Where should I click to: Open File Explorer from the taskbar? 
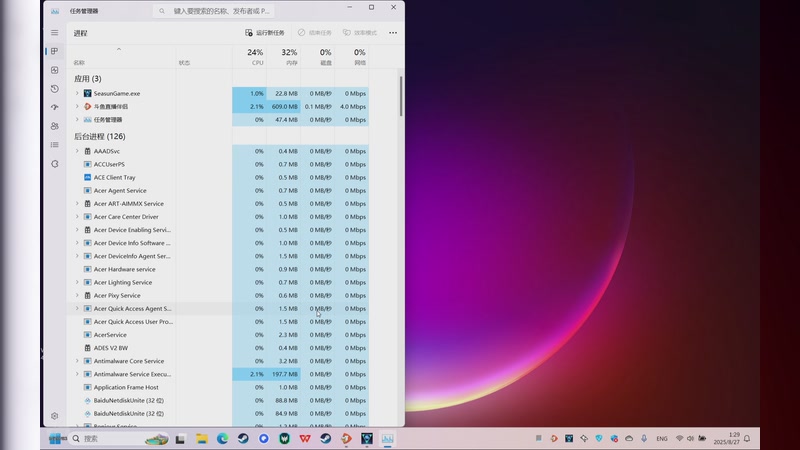202,439
